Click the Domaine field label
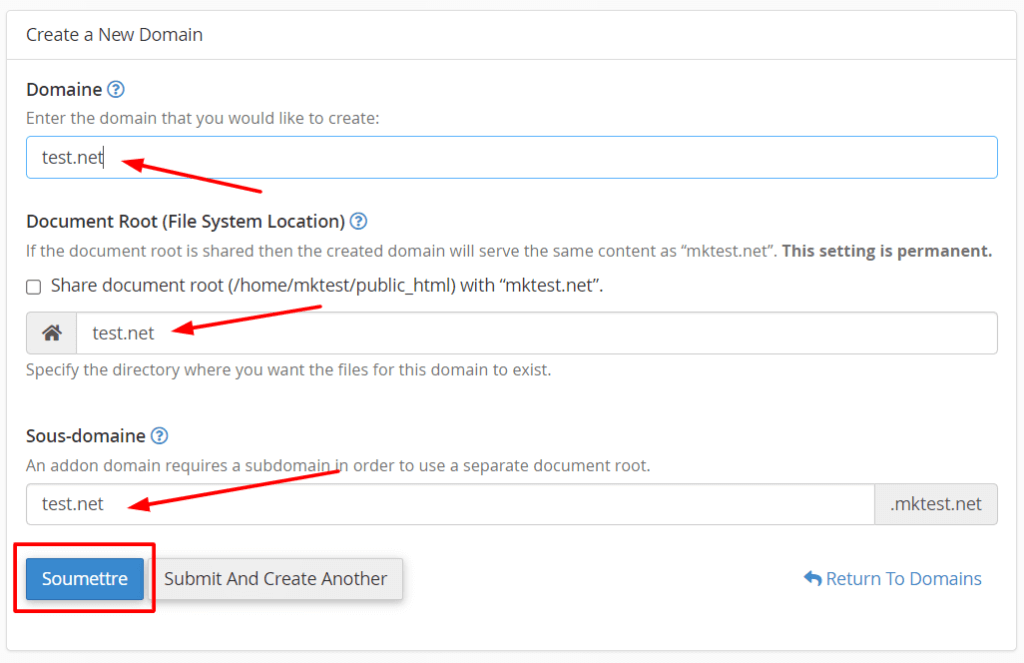 64,90
